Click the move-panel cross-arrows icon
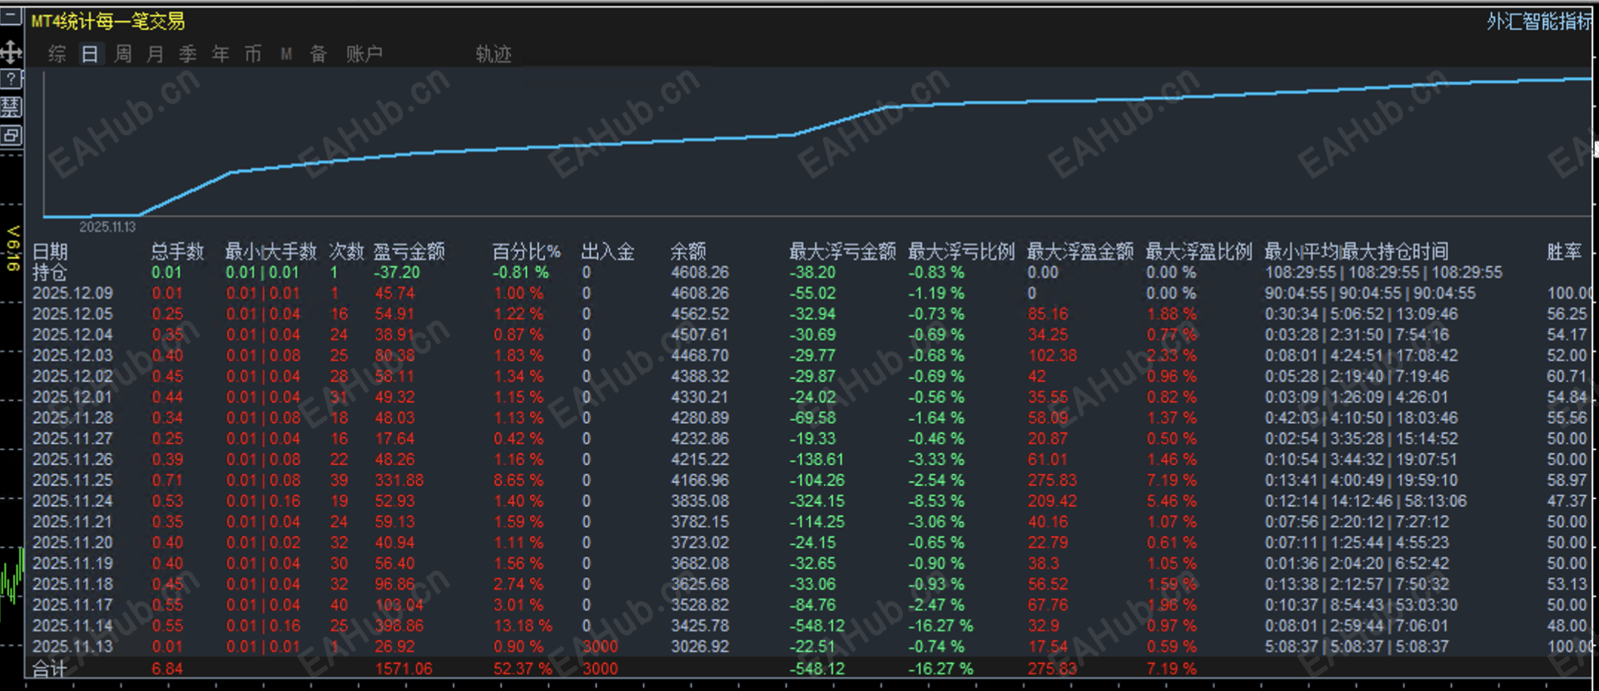Image resolution: width=1599 pixels, height=691 pixels. pos(11,52)
